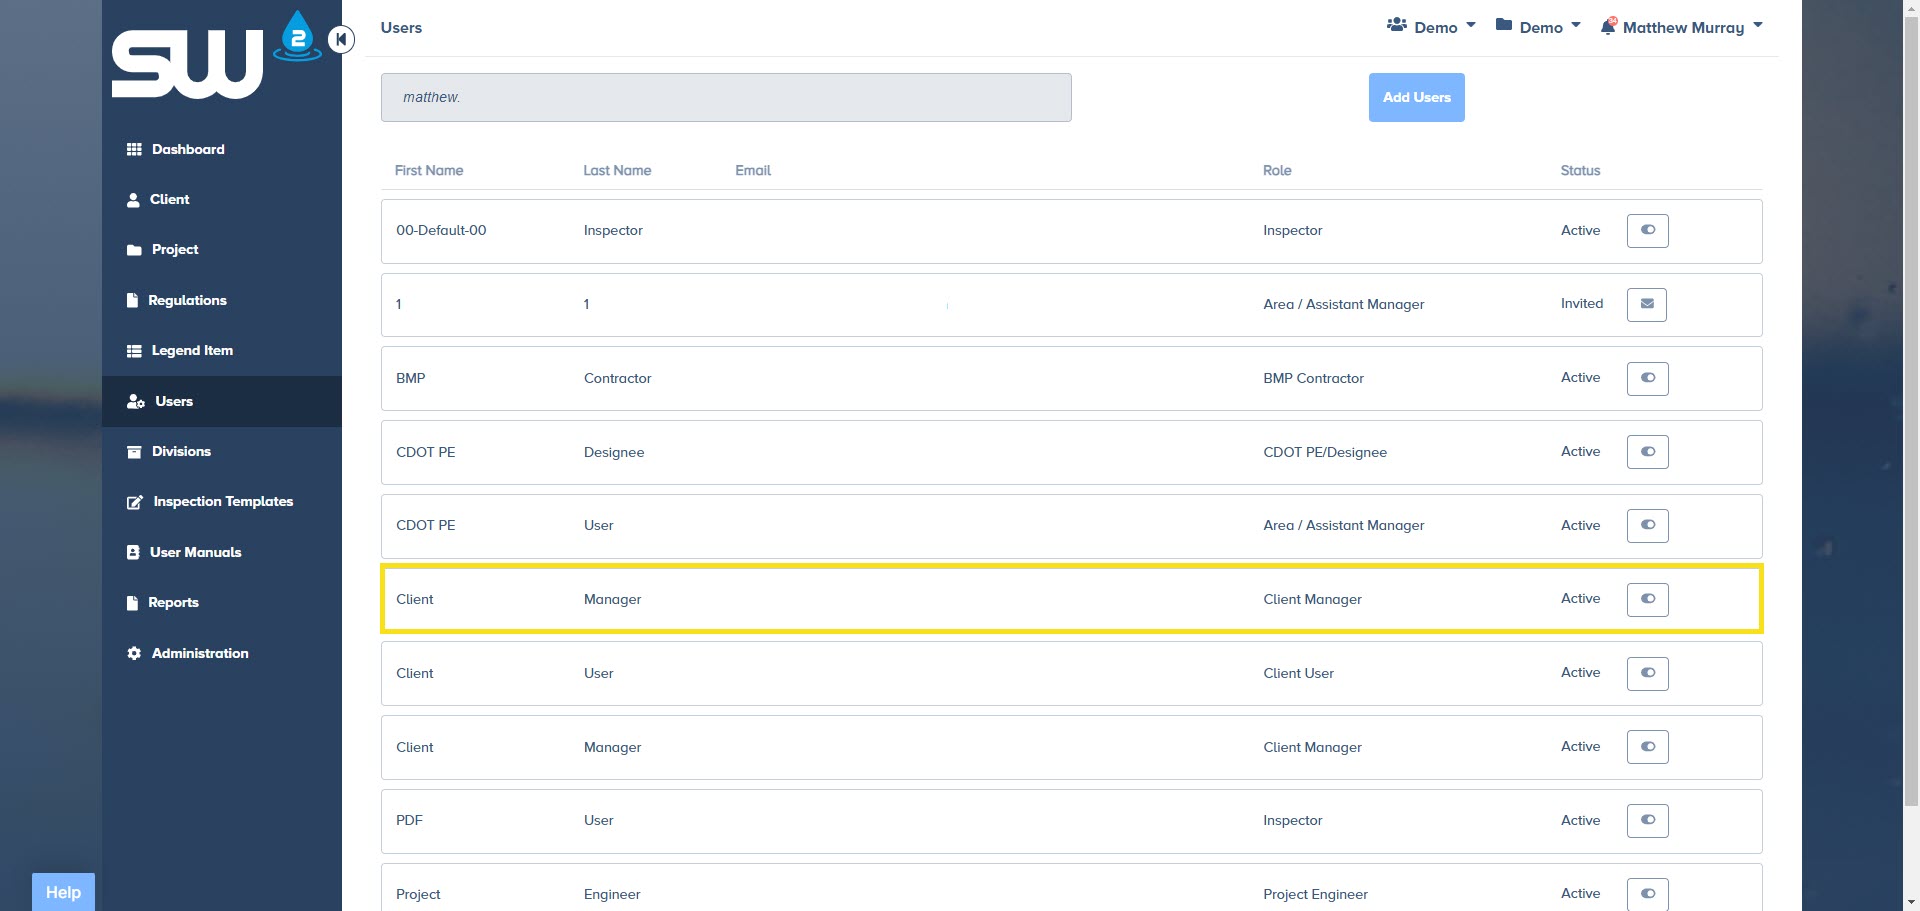Click the Administration gear icon
Screen dimensions: 1920x911
click(134, 653)
